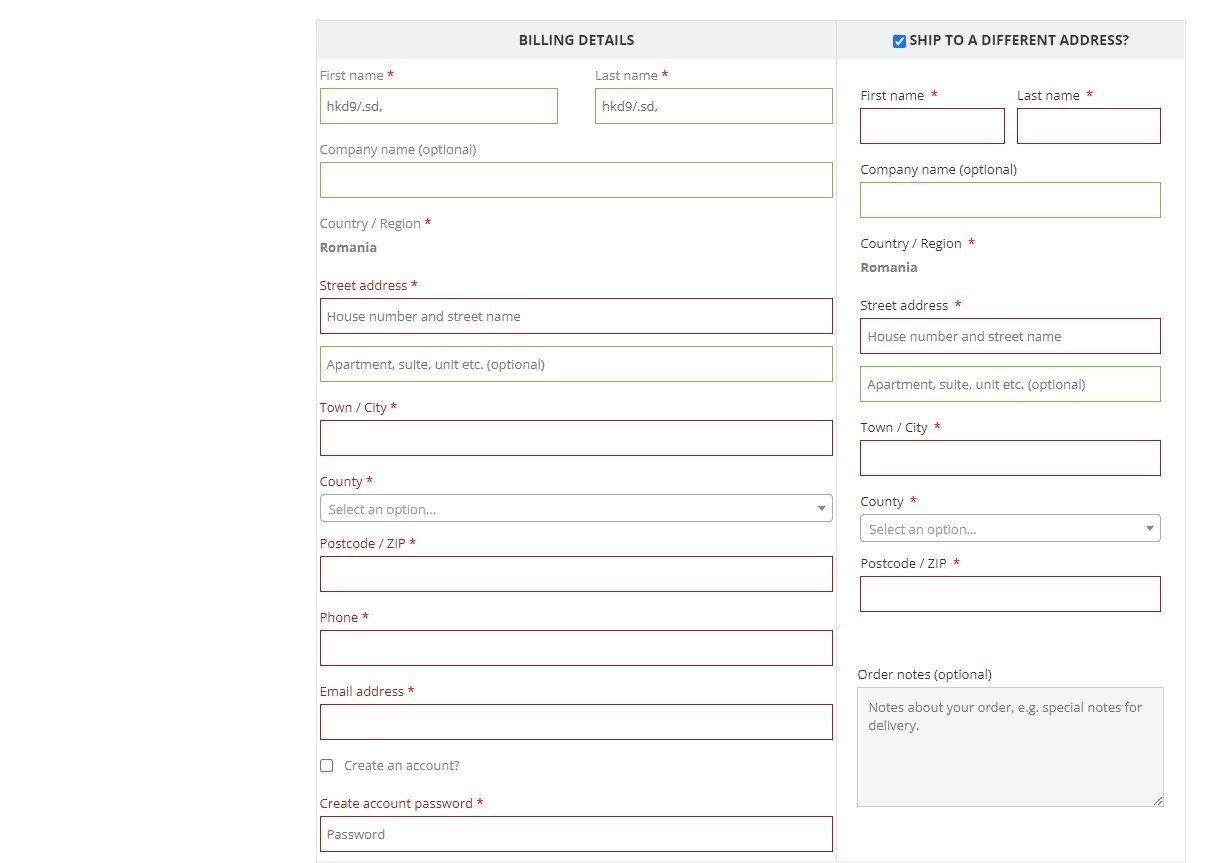The height and width of the screenshot is (863, 1207).
Task: Uncheck Ship to a different address checkbox
Action: 899,41
